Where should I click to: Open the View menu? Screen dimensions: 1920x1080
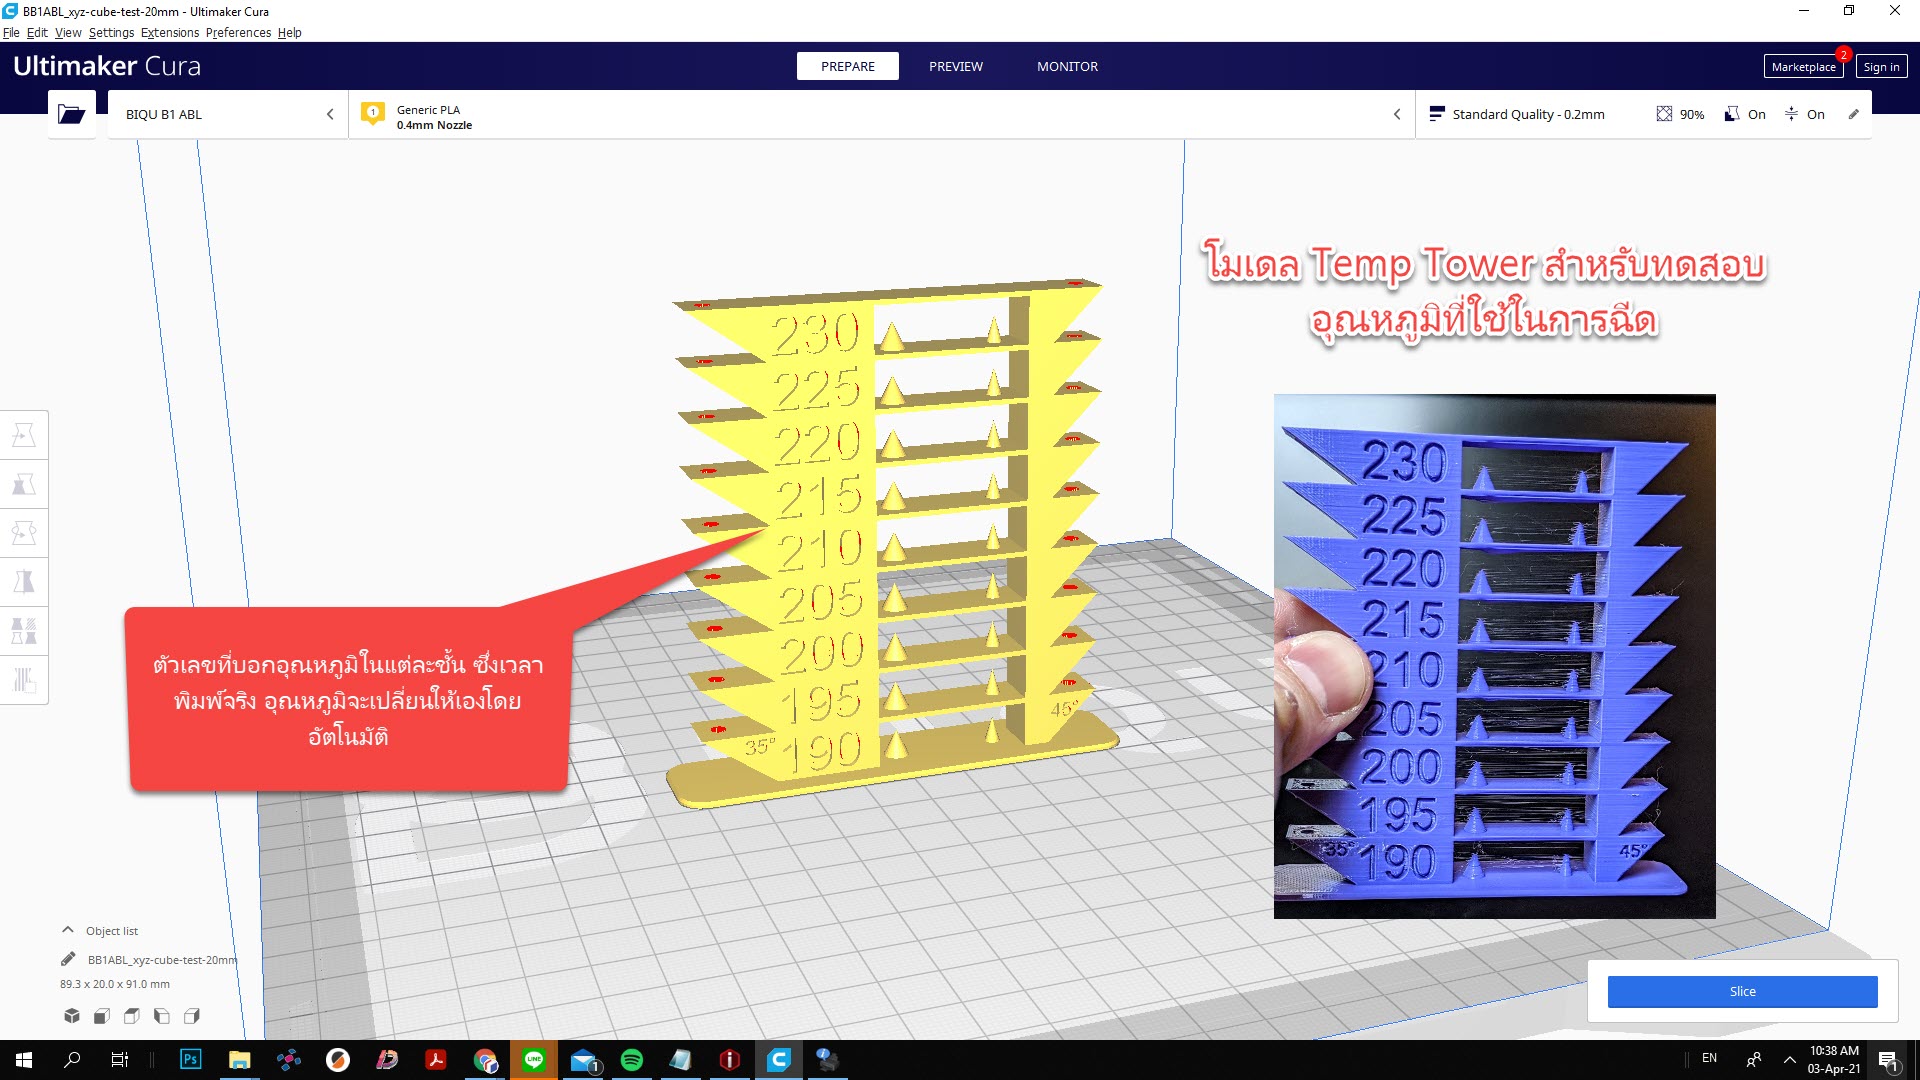(68, 32)
